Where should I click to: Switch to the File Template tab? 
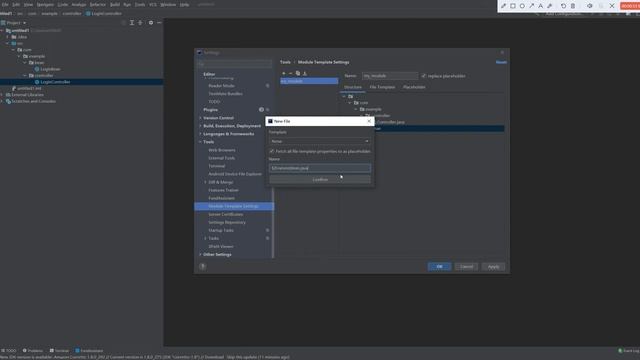pos(382,87)
